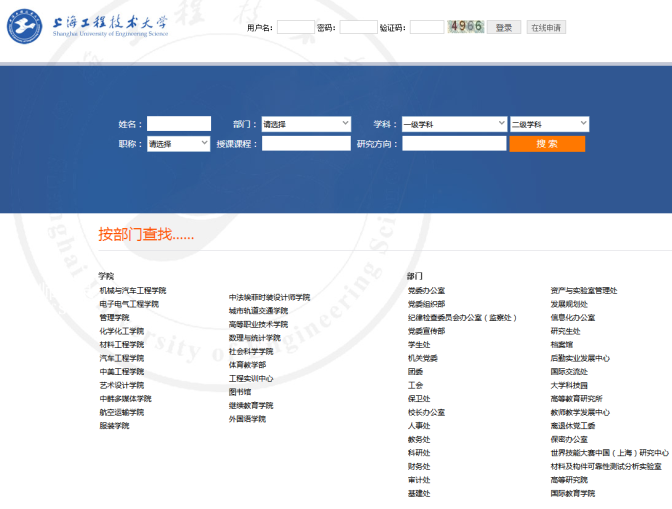The width and height of the screenshot is (672, 509).
Task: Open 团委 link
Action: tap(415, 371)
